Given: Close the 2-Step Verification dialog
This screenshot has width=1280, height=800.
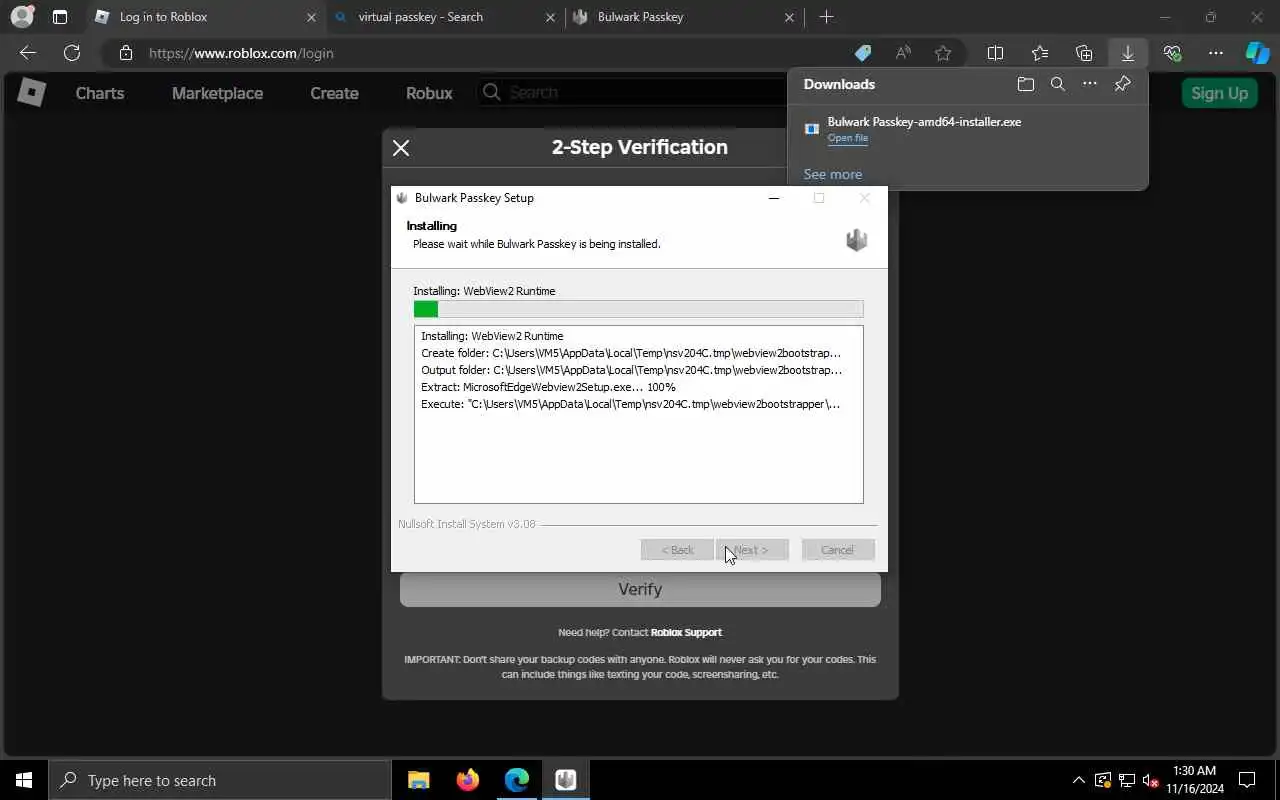Looking at the screenshot, I should click(401, 148).
